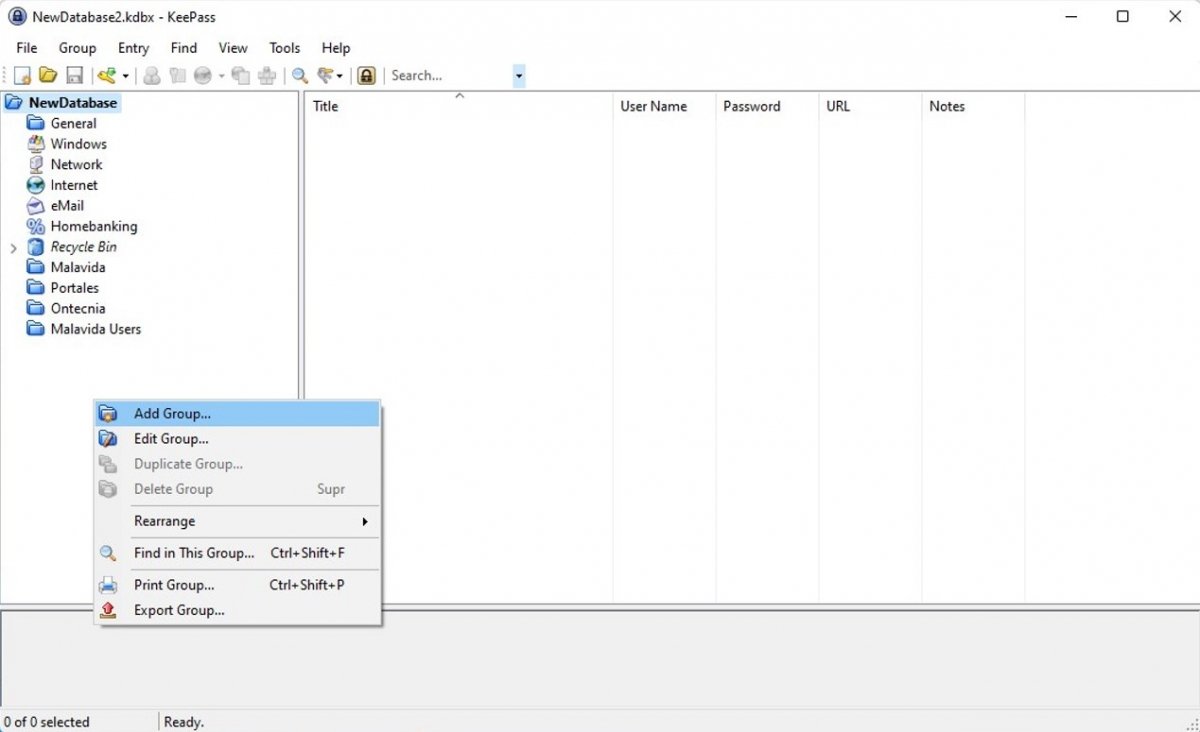Image resolution: width=1200 pixels, height=732 pixels.
Task: Open the Search box dropdown arrow
Action: click(519, 76)
